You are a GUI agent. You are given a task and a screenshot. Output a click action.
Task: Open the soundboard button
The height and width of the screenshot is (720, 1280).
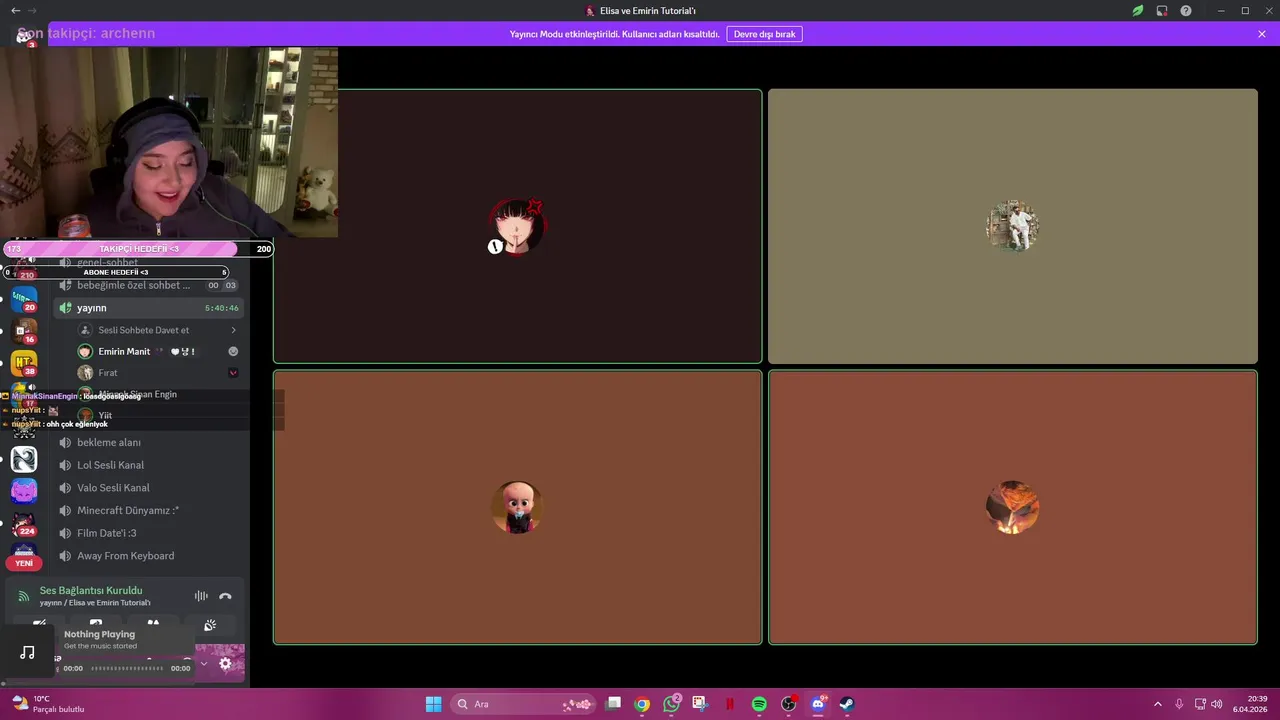(x=210, y=625)
